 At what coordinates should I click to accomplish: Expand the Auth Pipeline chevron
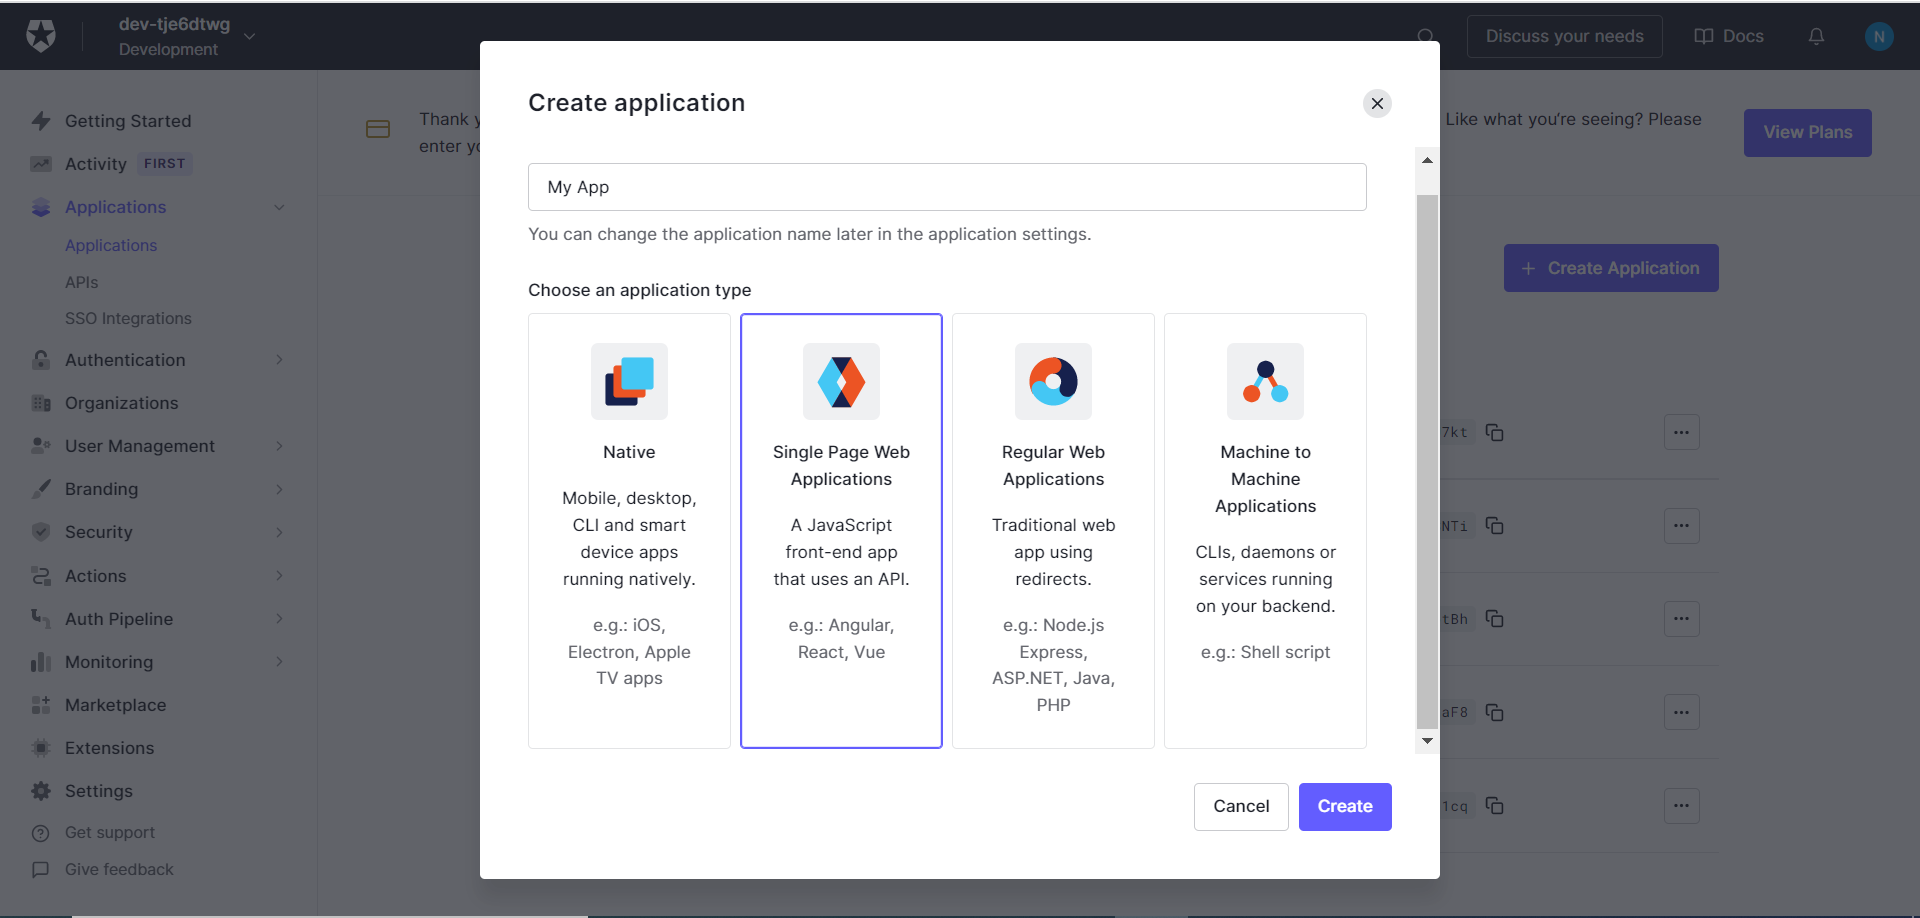click(x=279, y=619)
